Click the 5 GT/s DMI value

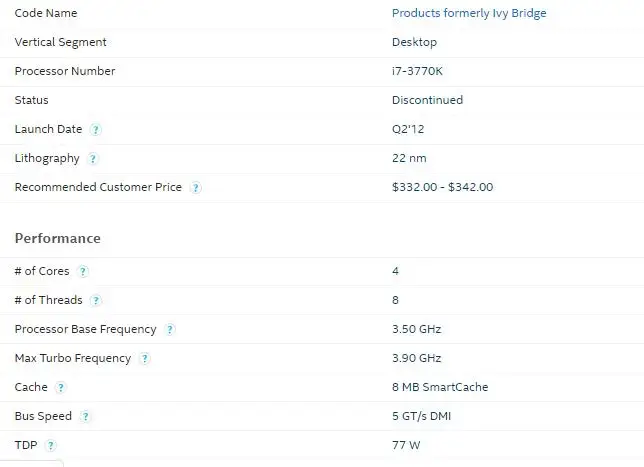[421, 416]
